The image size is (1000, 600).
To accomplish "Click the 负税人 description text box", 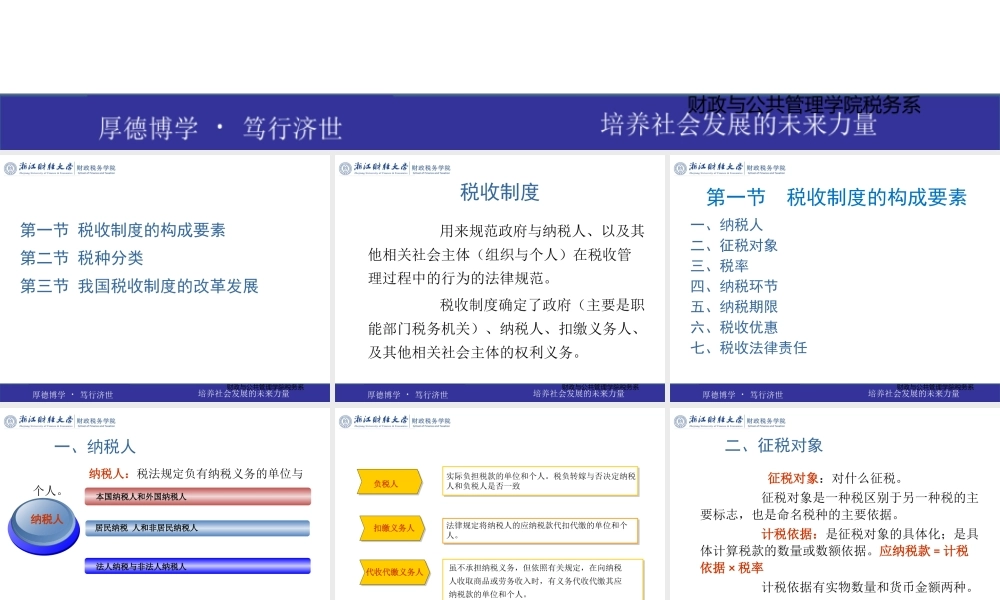I will (x=541, y=481).
